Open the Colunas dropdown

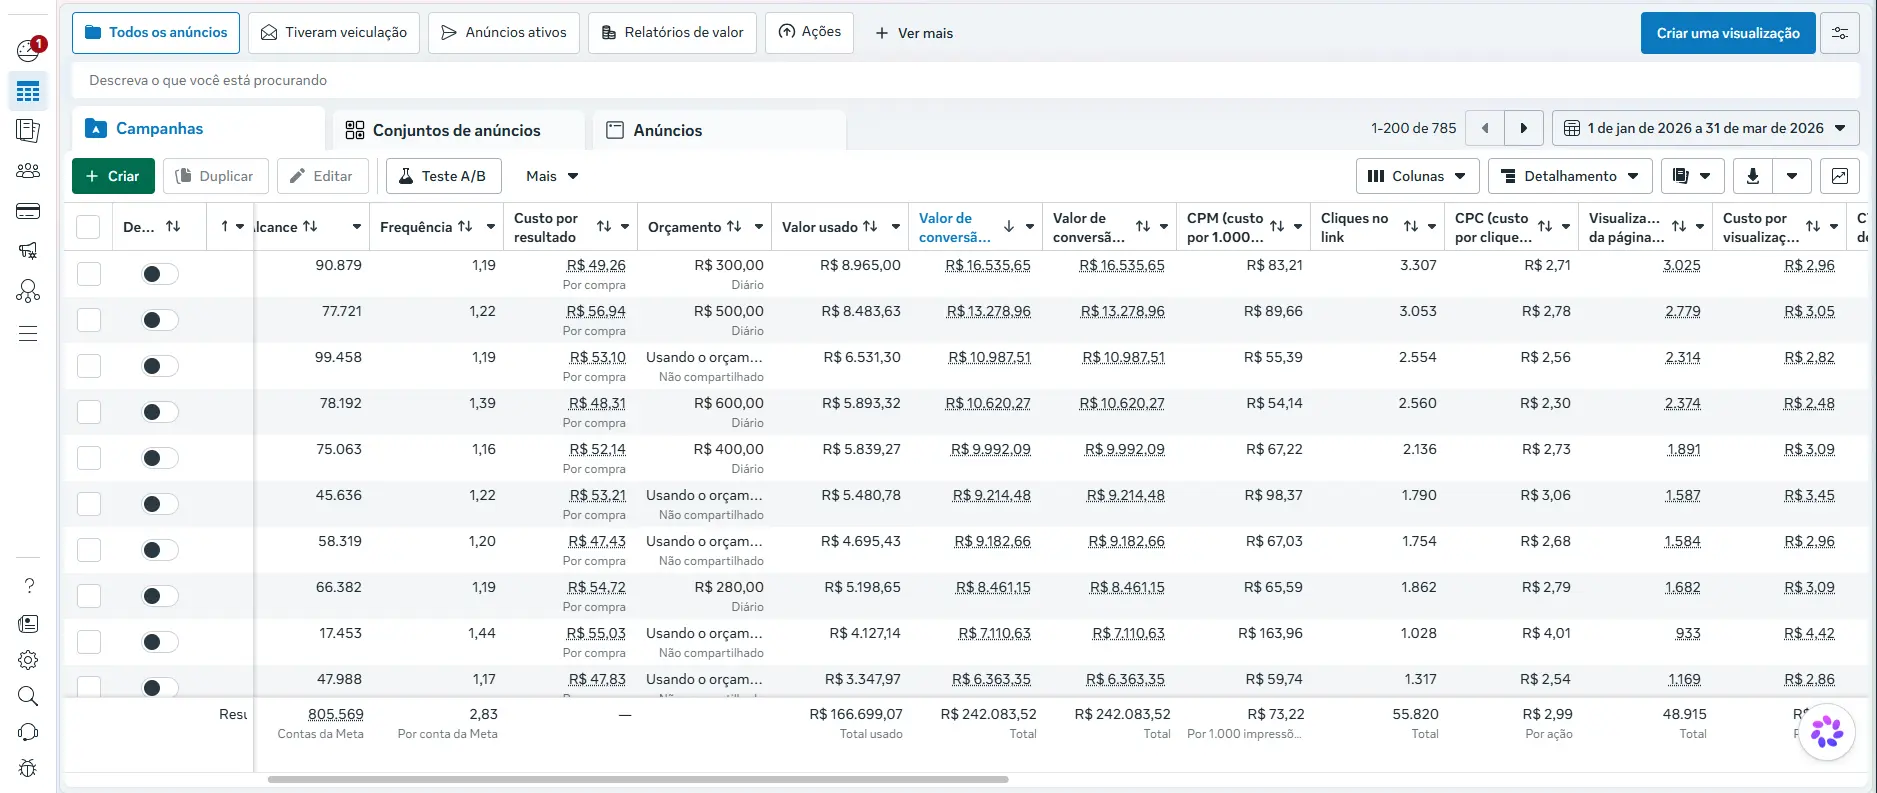1417,176
